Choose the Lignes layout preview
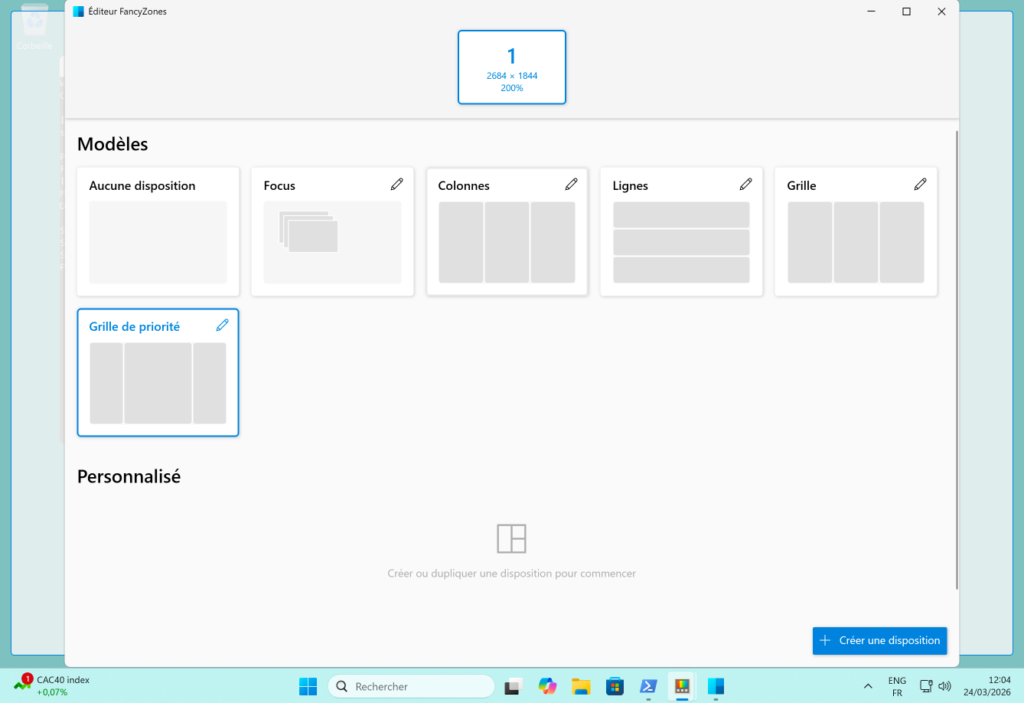Image resolution: width=1024 pixels, height=703 pixels. (x=681, y=242)
